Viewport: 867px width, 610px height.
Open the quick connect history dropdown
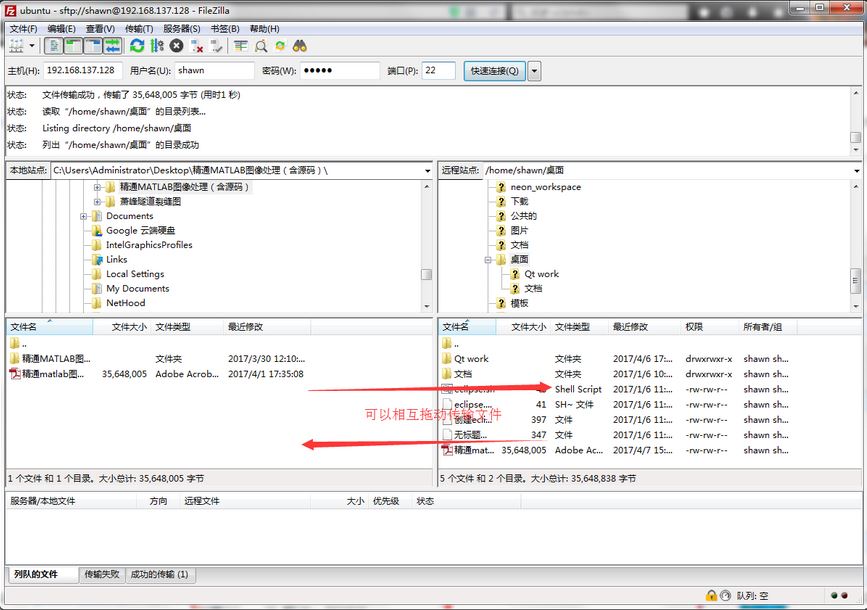coord(534,71)
